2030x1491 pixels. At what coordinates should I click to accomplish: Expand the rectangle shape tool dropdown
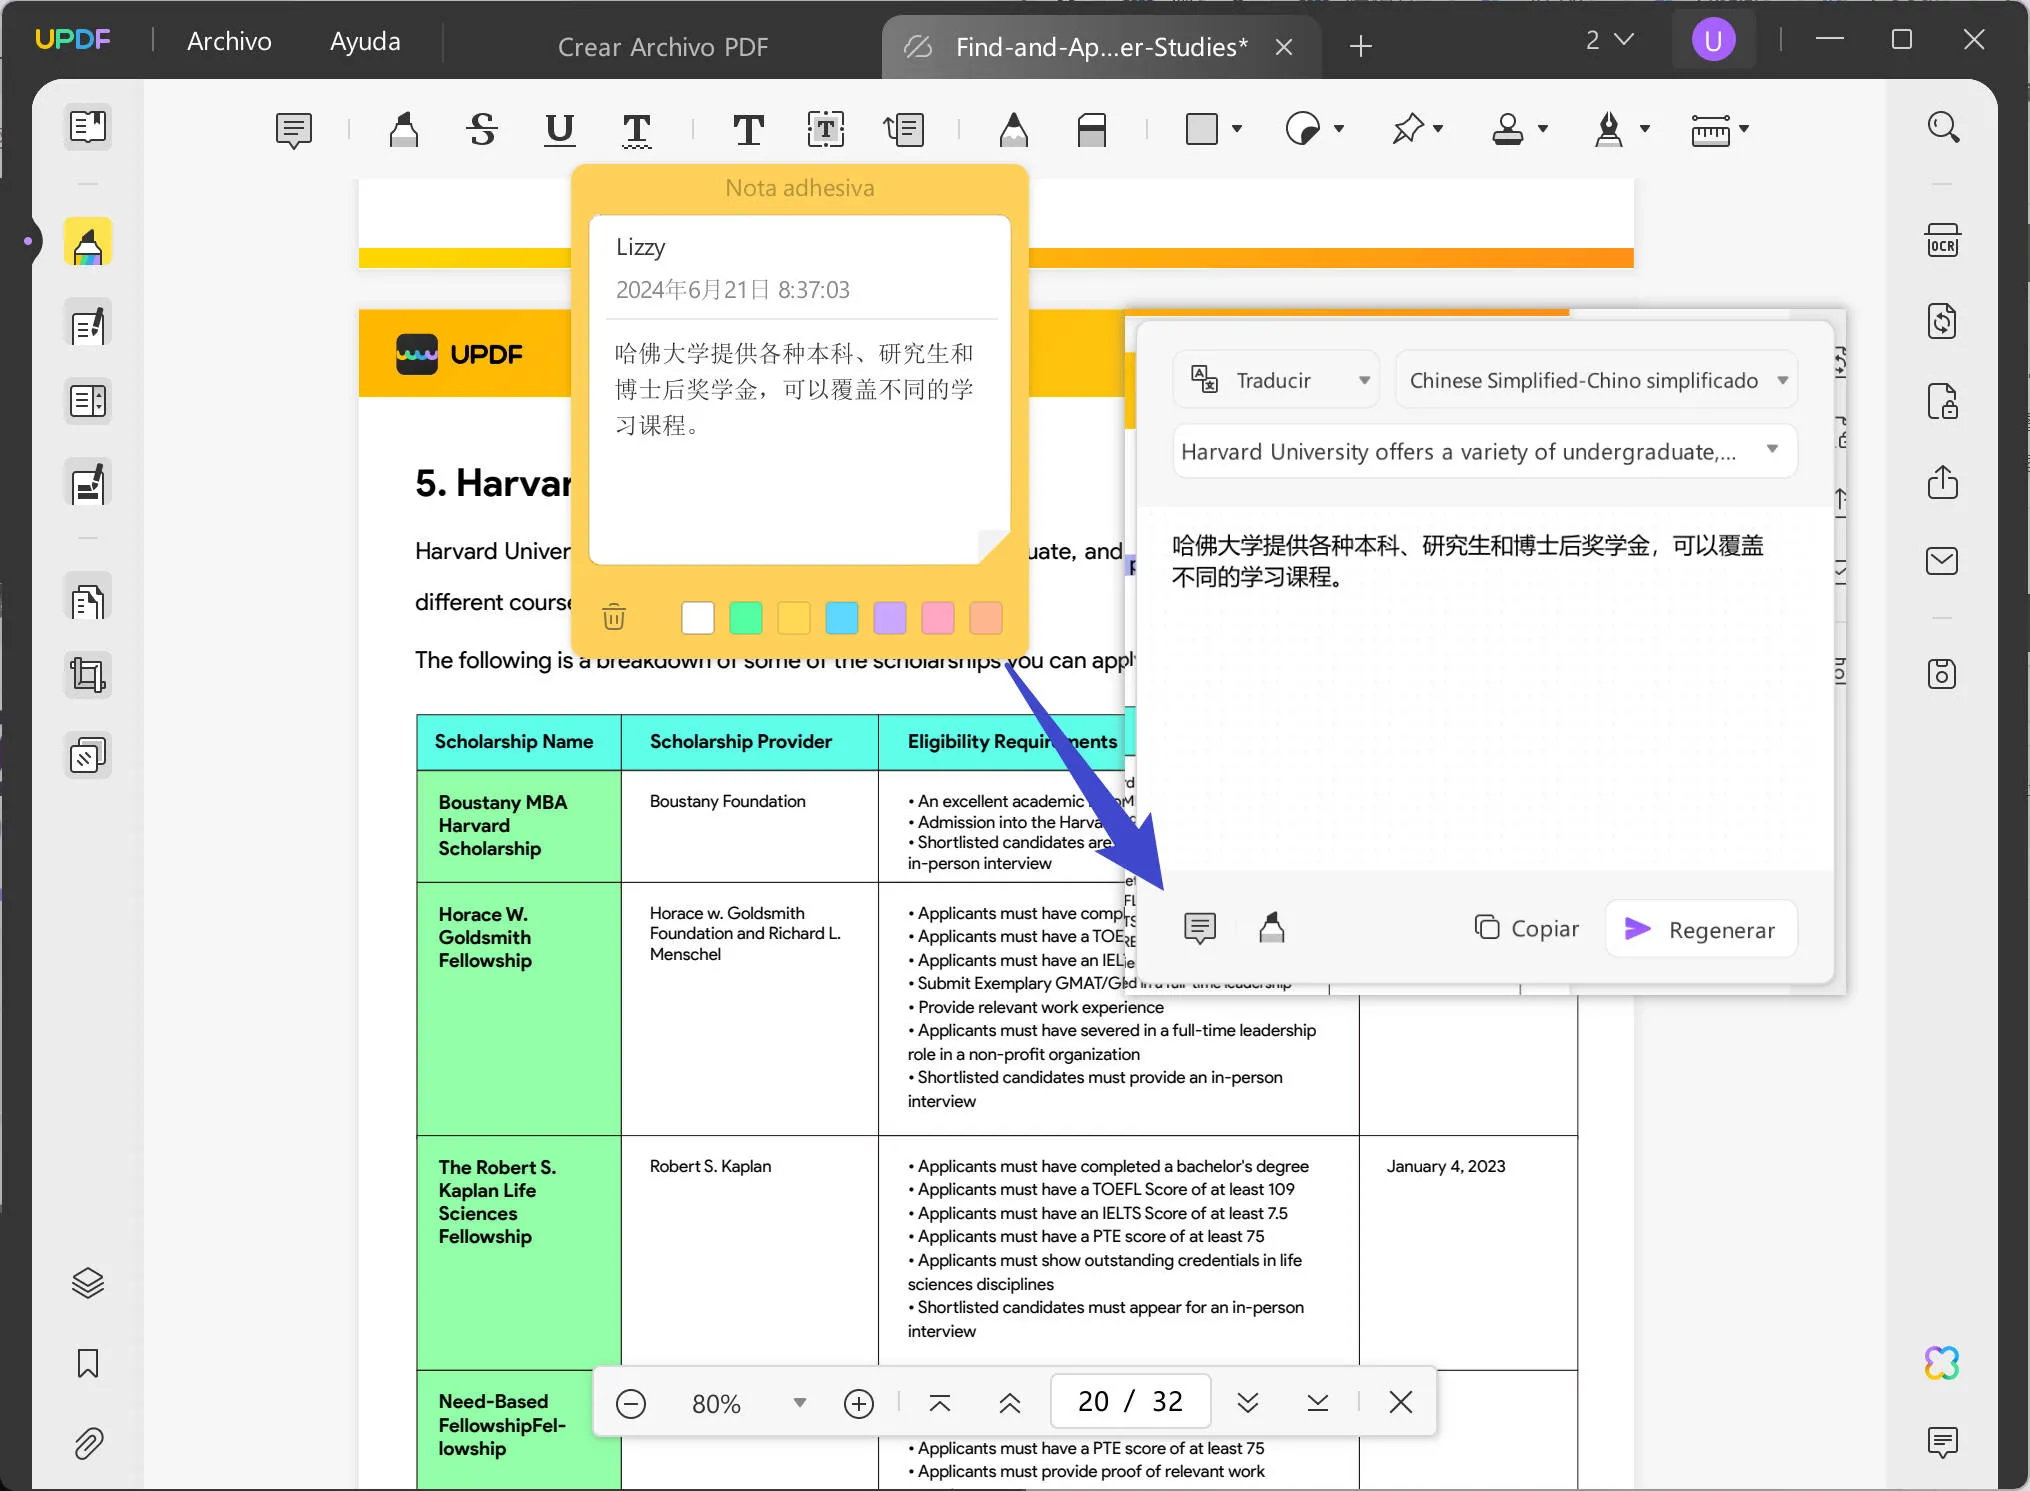[1237, 129]
